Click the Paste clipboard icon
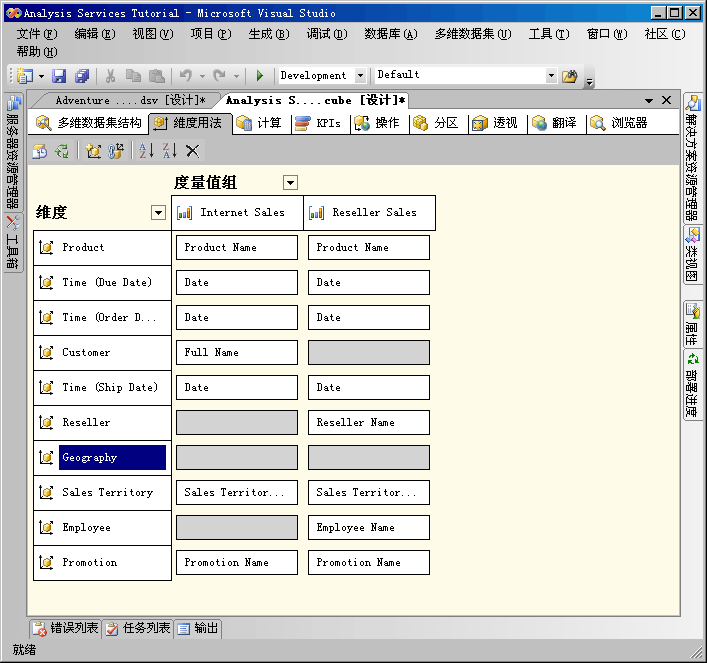707x663 pixels. pos(156,76)
